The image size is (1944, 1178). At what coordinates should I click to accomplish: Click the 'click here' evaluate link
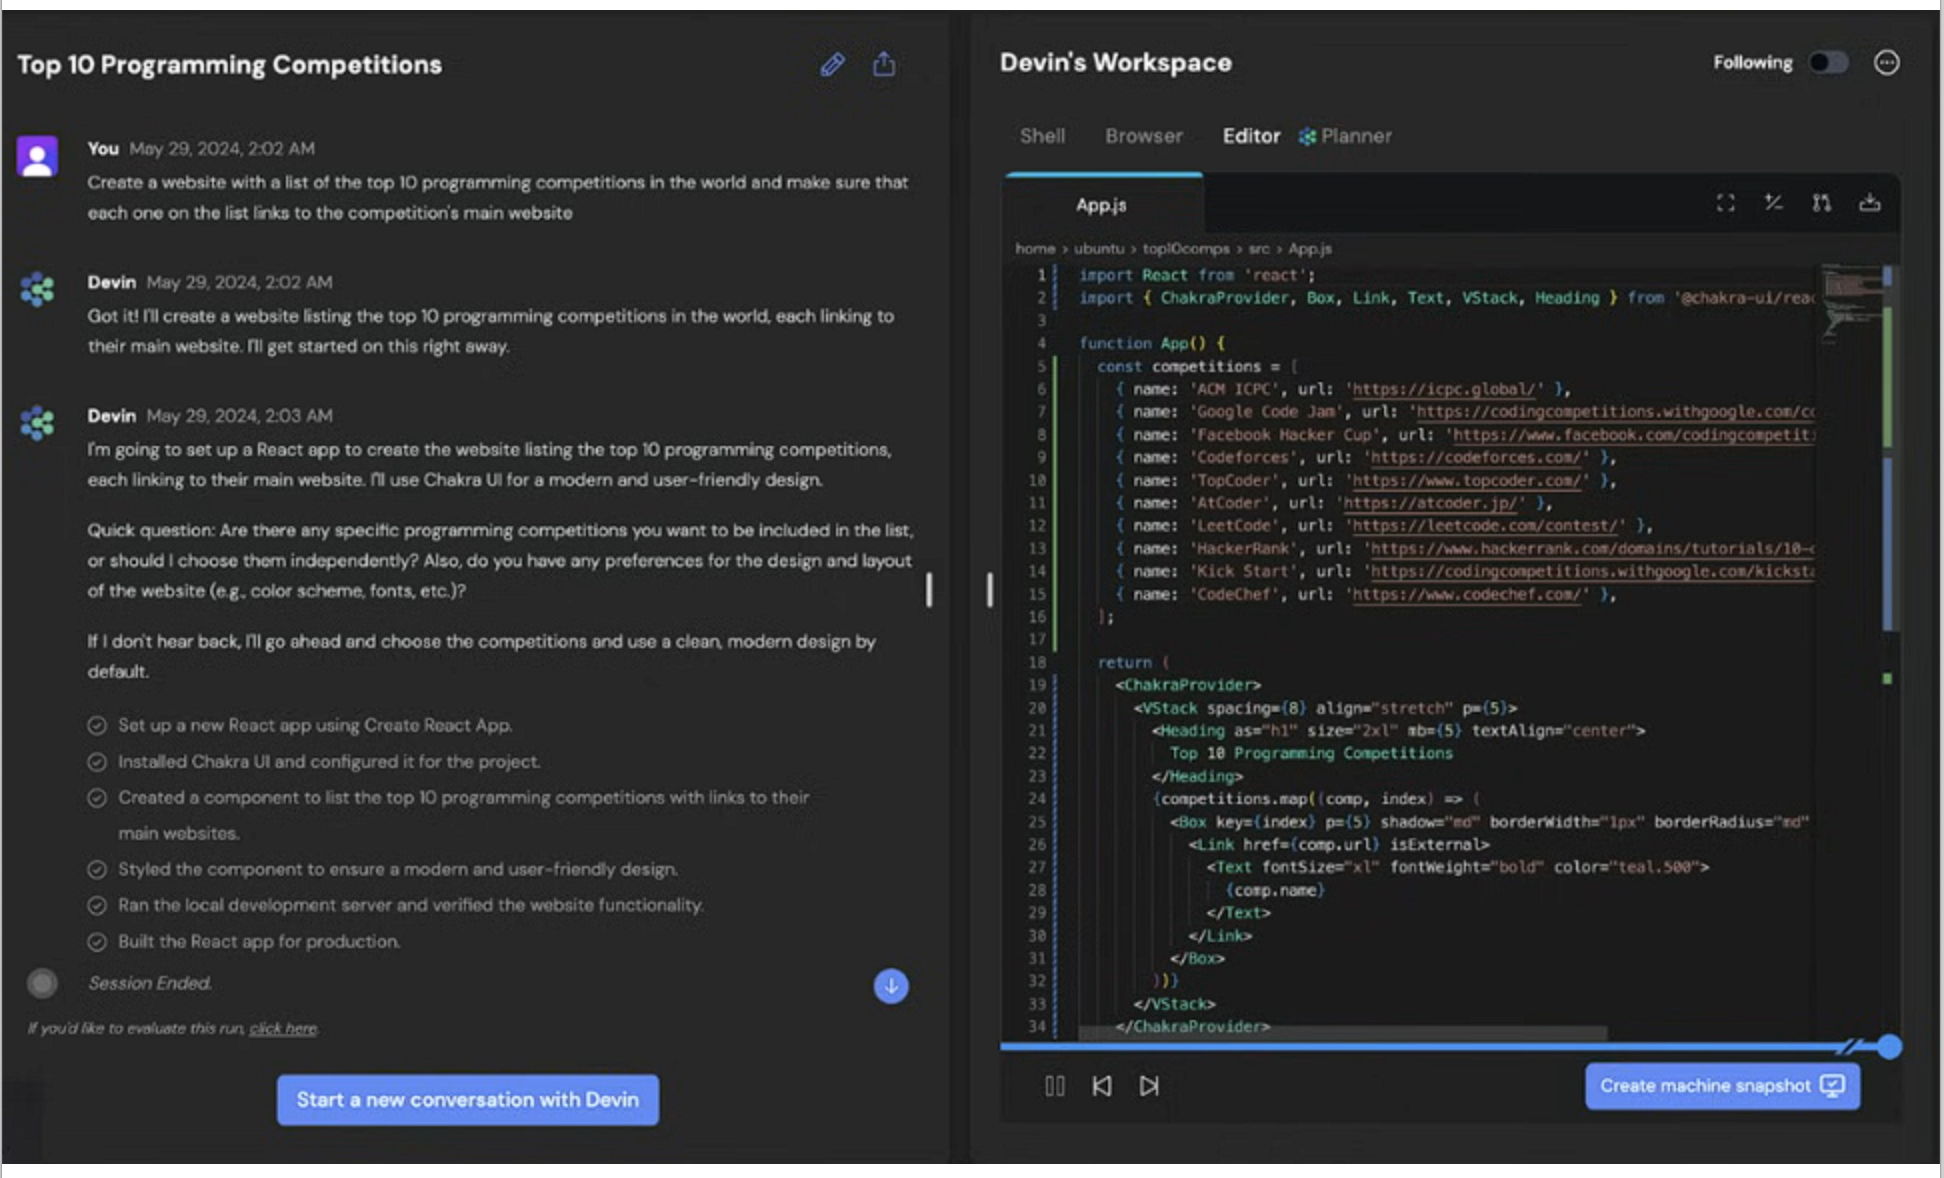pyautogui.click(x=283, y=1028)
